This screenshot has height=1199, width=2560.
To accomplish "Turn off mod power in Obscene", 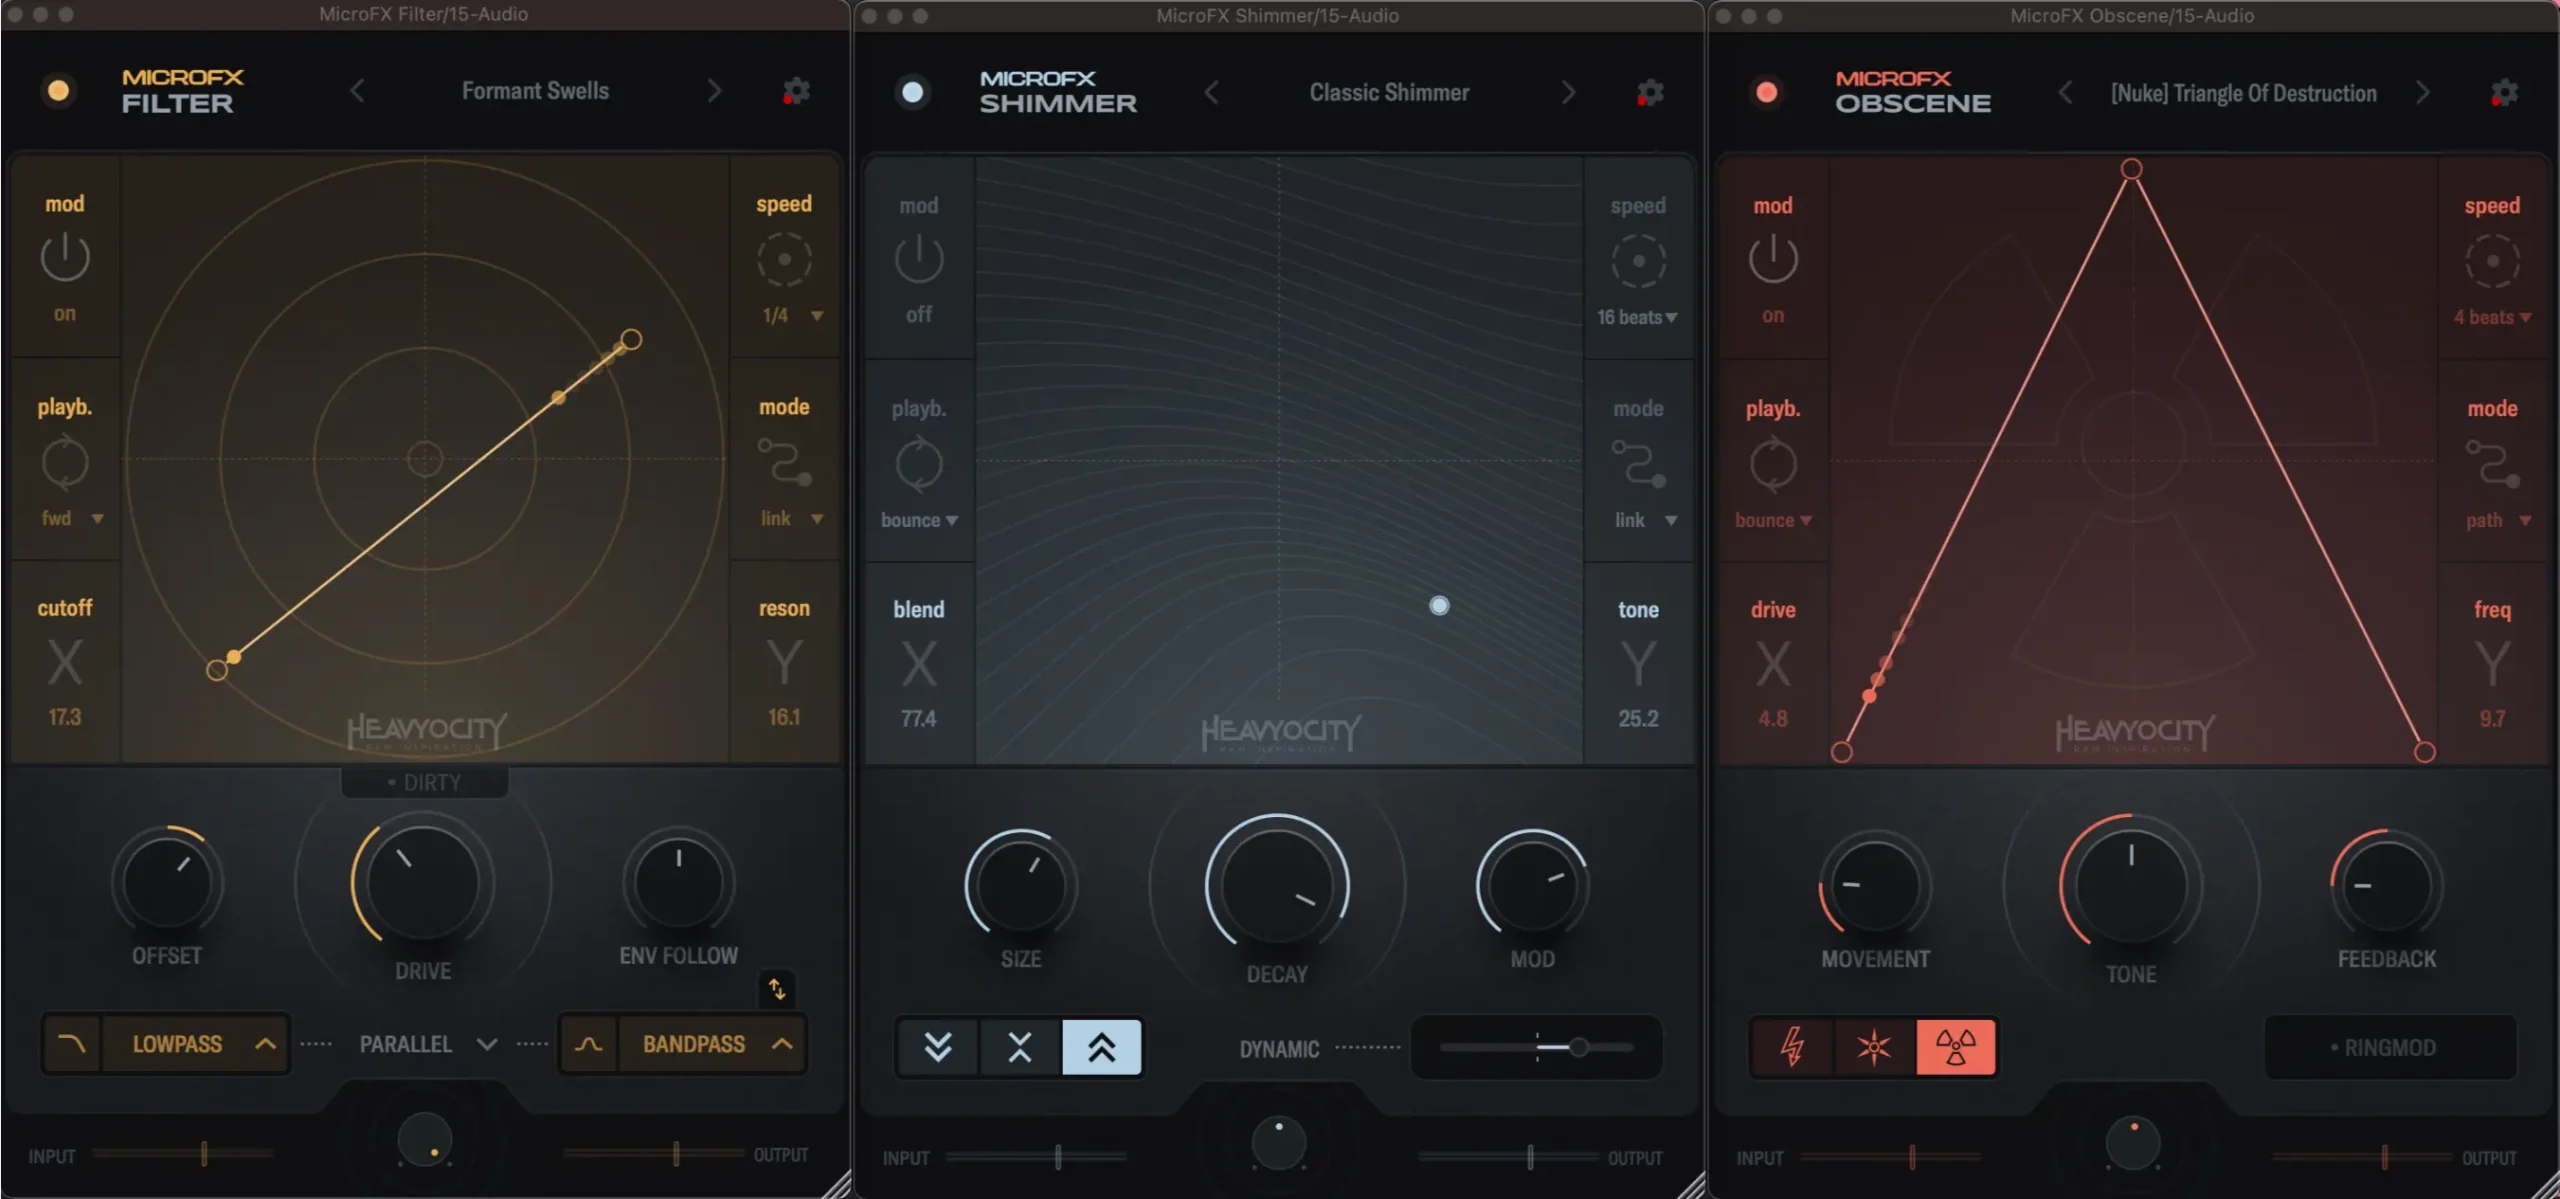I will [1773, 259].
